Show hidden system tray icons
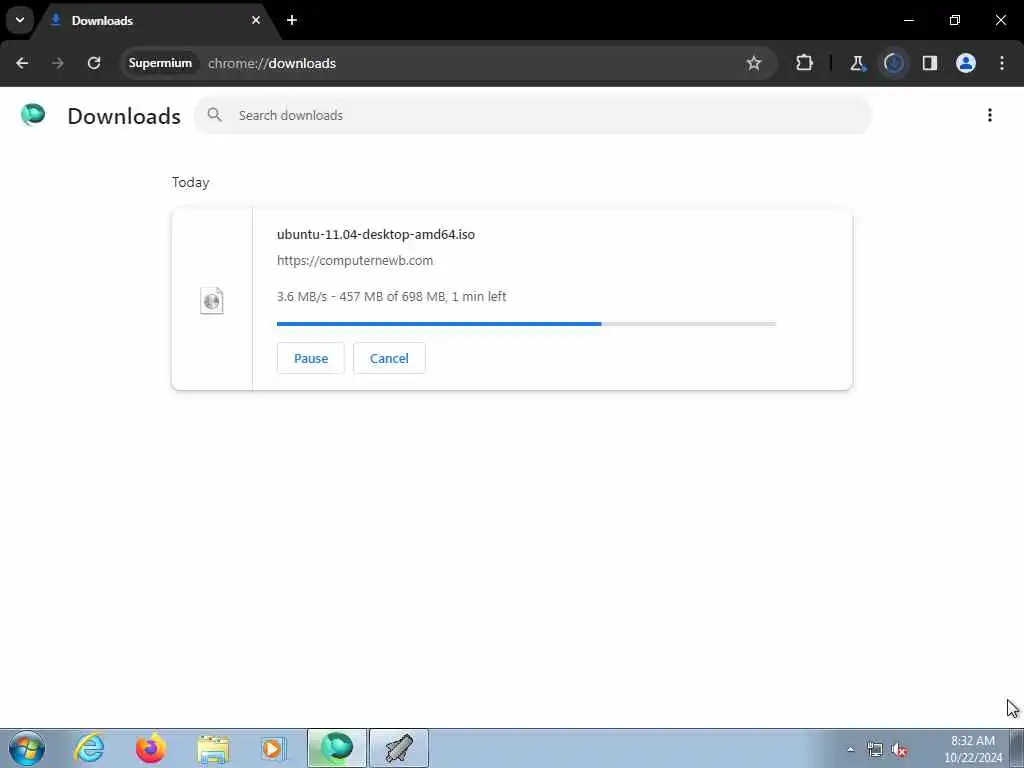This screenshot has height=768, width=1024. point(850,749)
